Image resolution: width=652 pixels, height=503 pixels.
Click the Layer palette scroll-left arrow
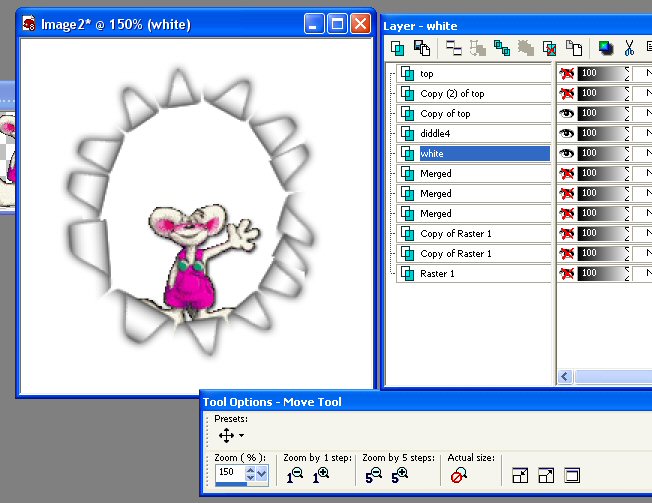click(x=565, y=377)
